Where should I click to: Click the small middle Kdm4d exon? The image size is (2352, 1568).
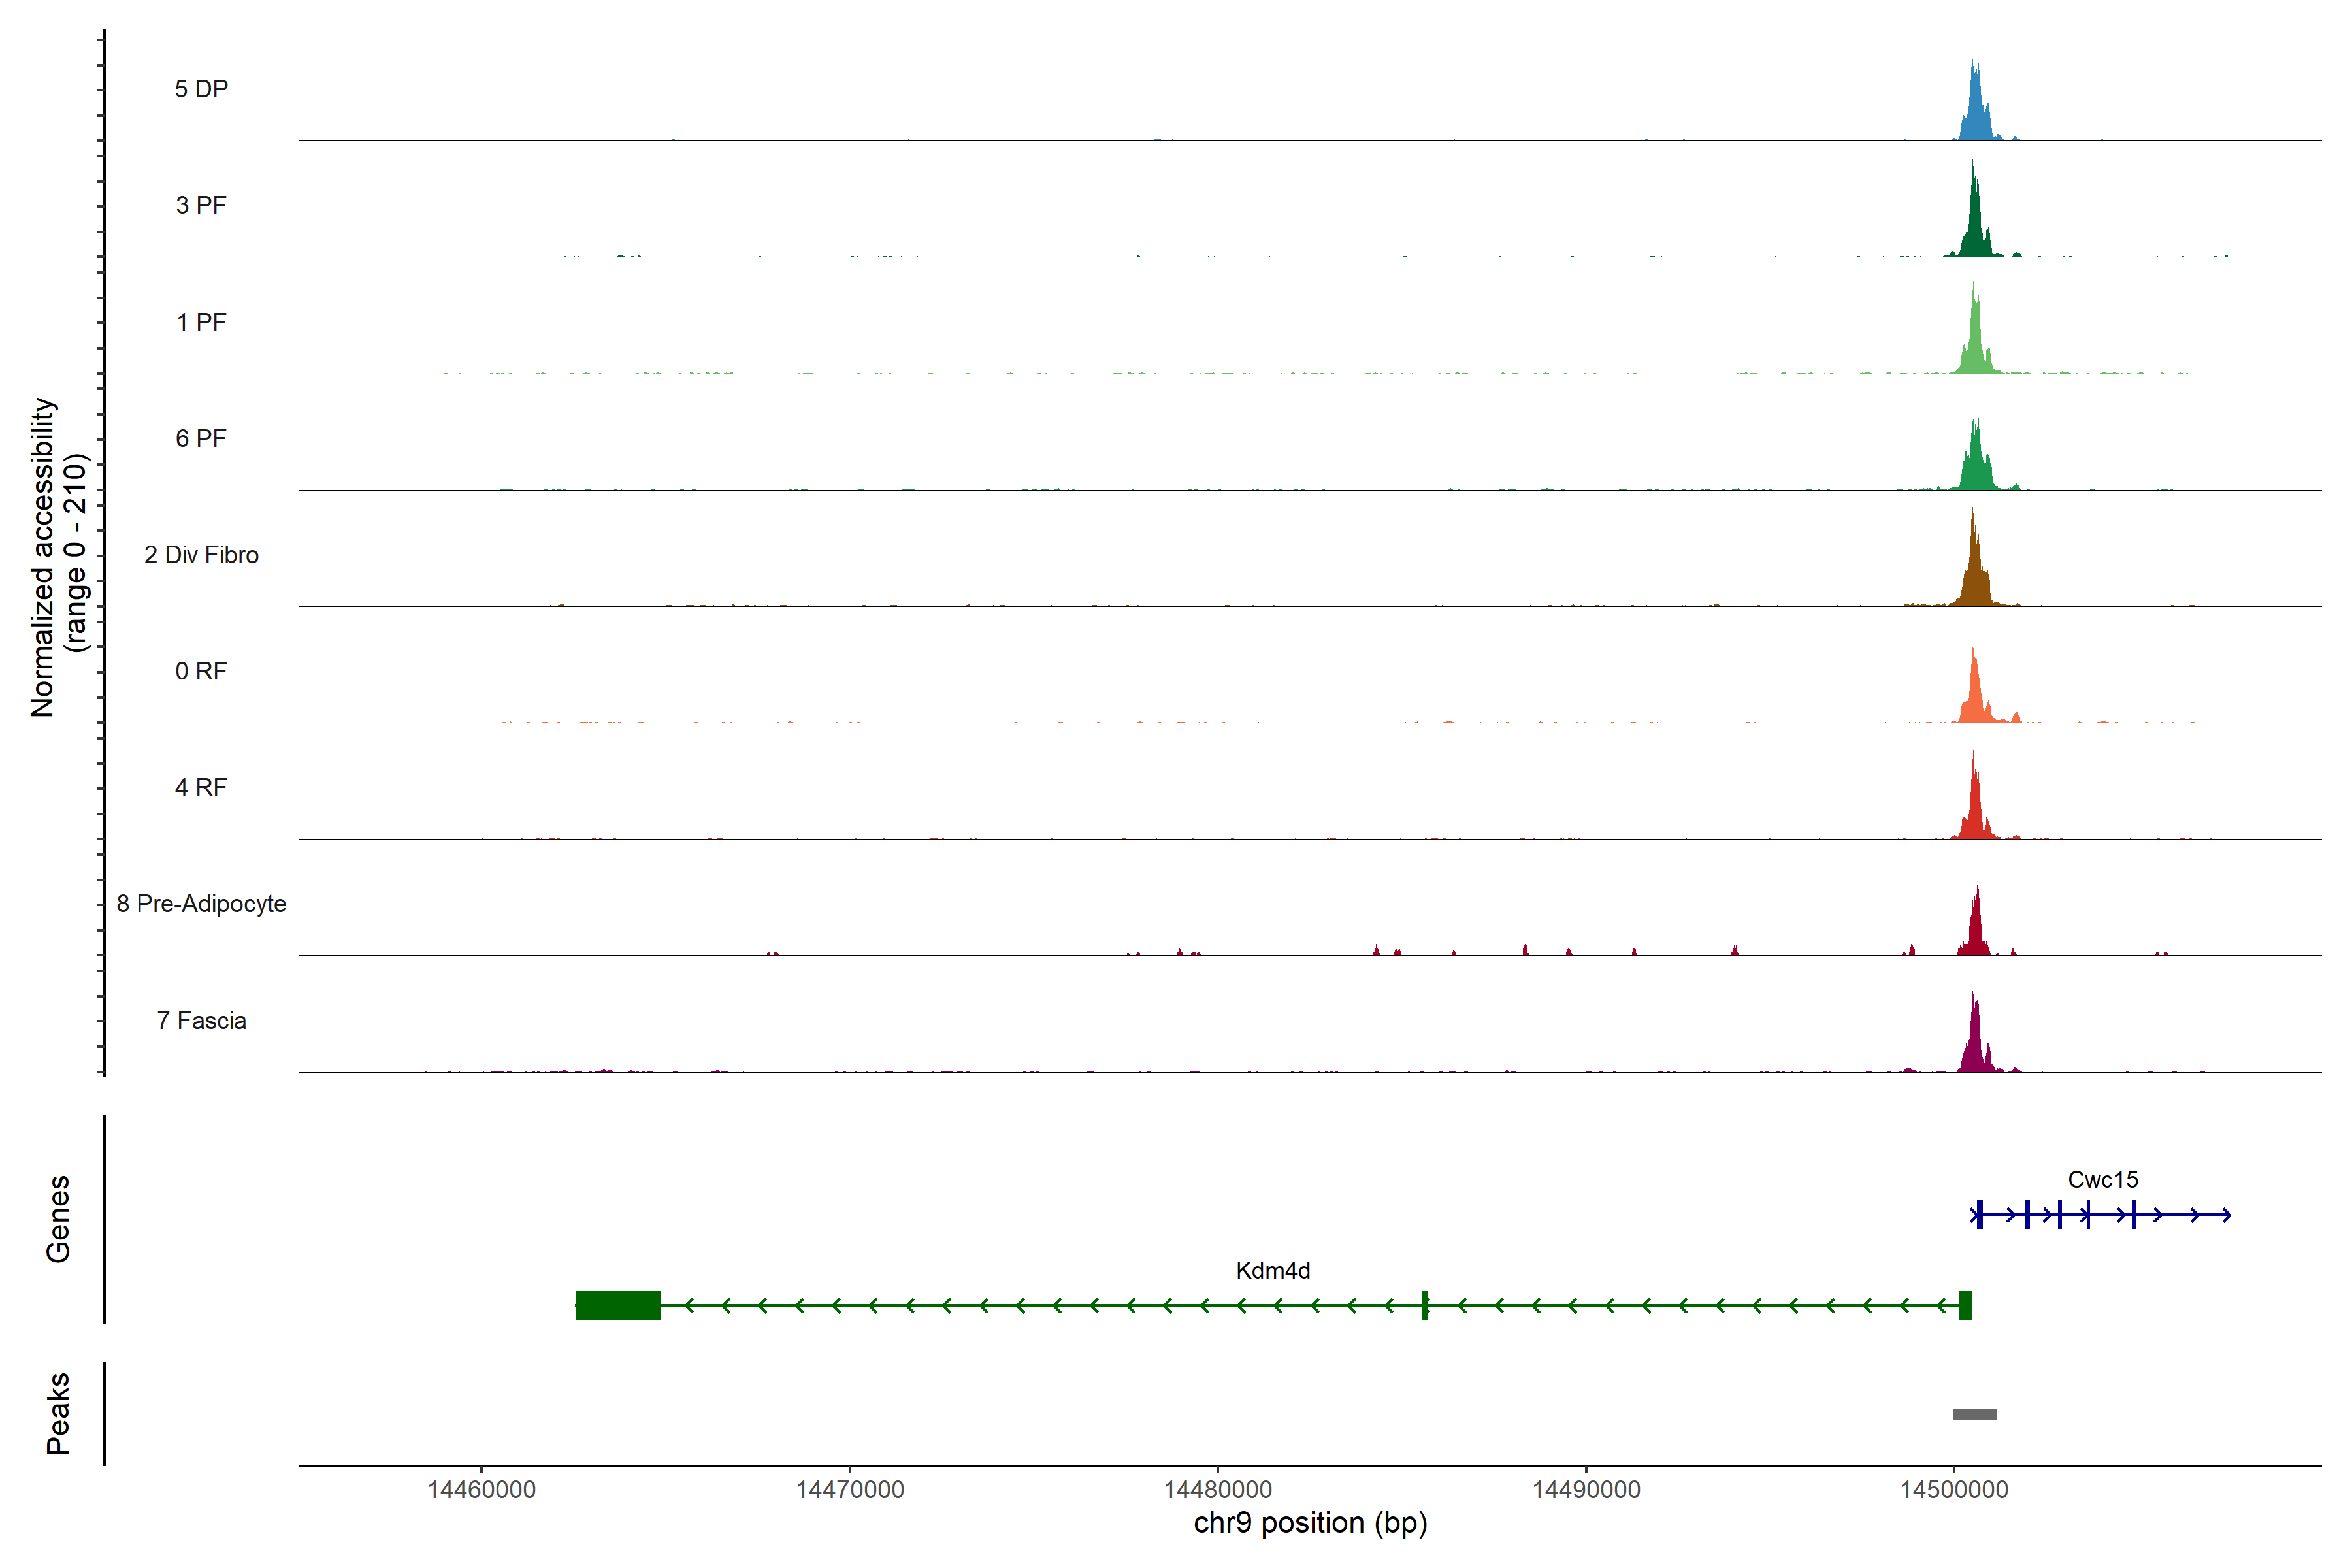pos(1424,1305)
